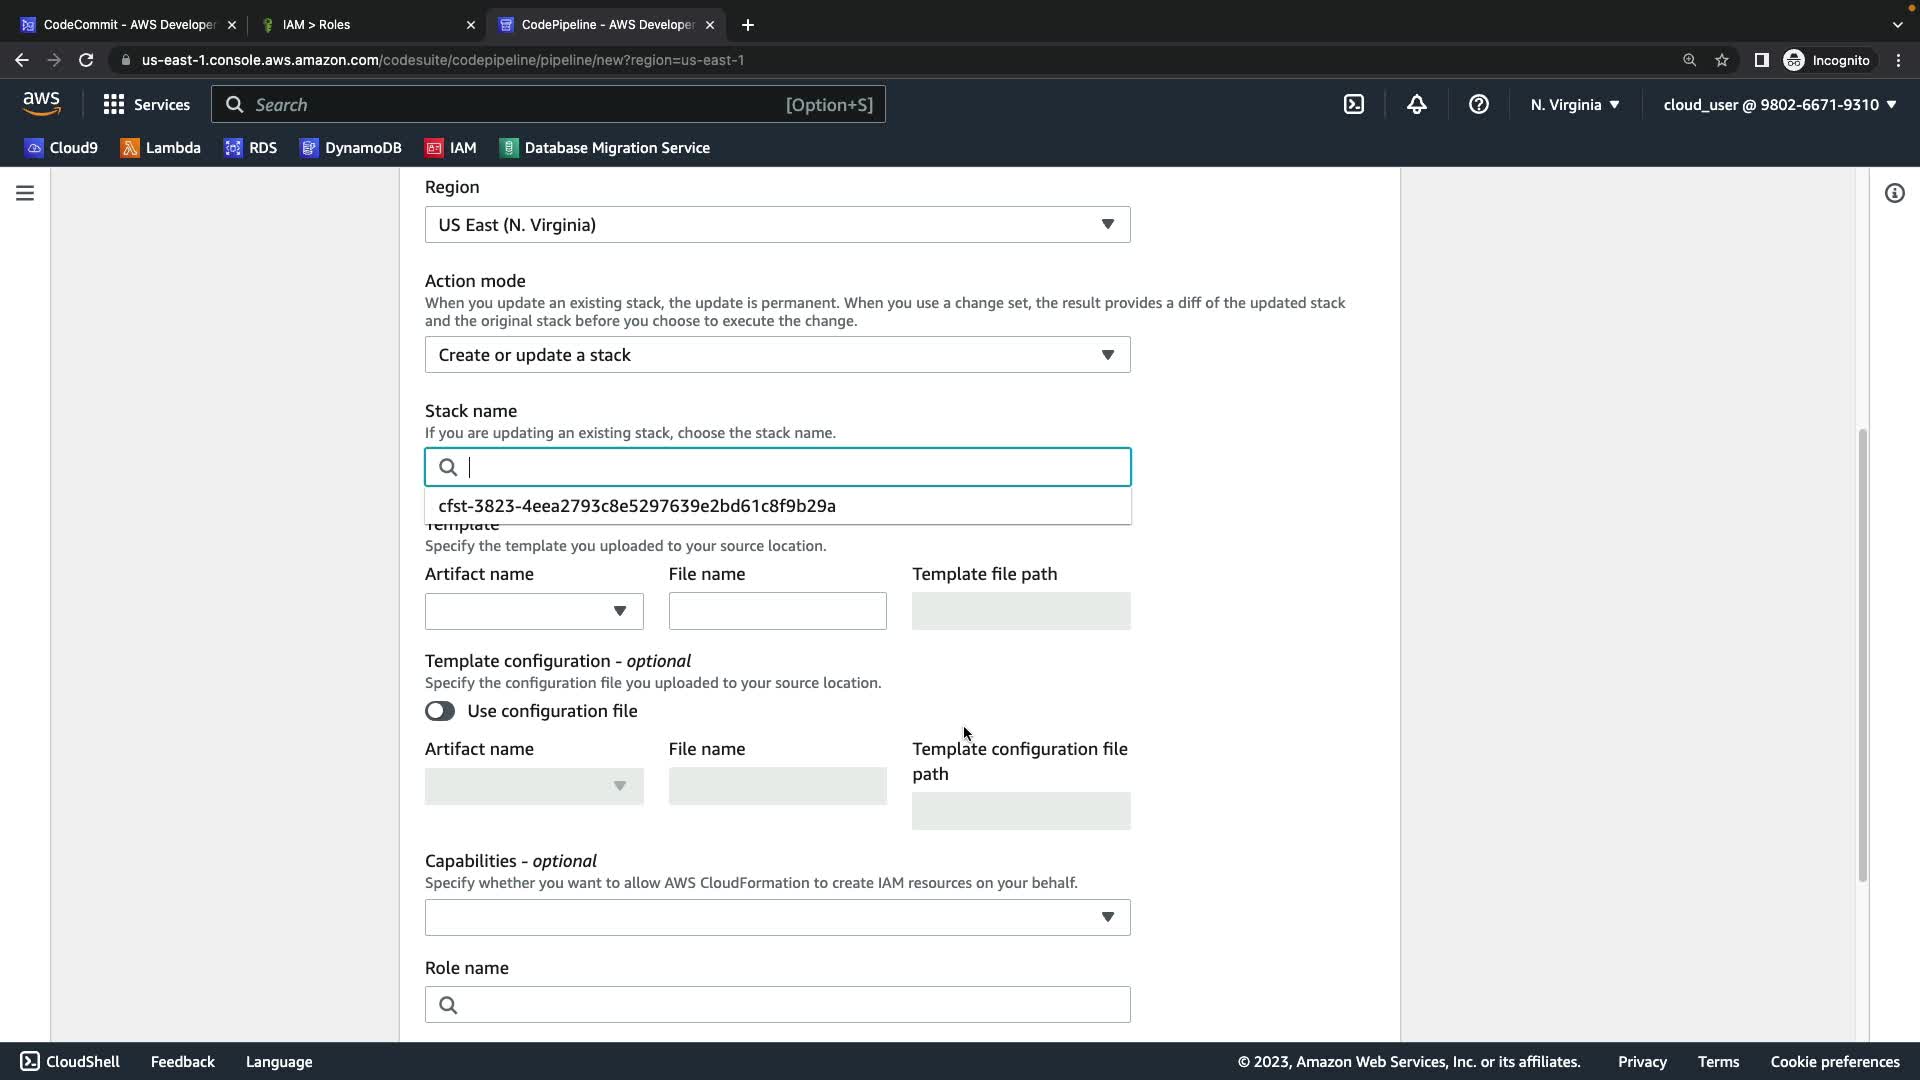Toggle Use configuration file switch

click(x=440, y=711)
